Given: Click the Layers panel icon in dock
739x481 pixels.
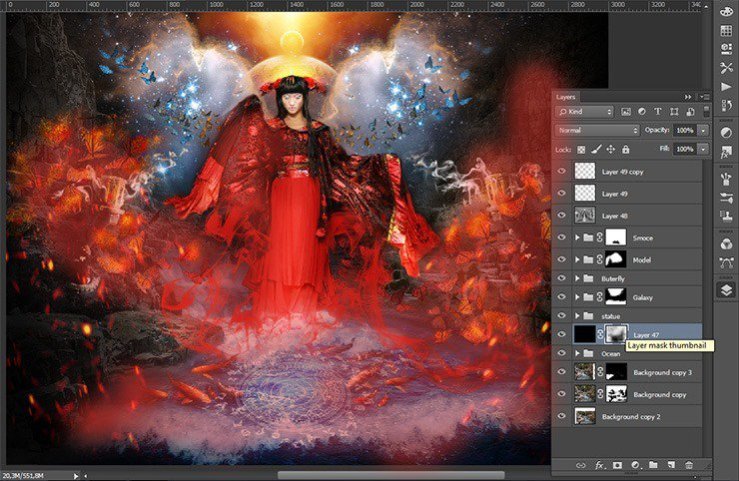Looking at the screenshot, I should 726,290.
